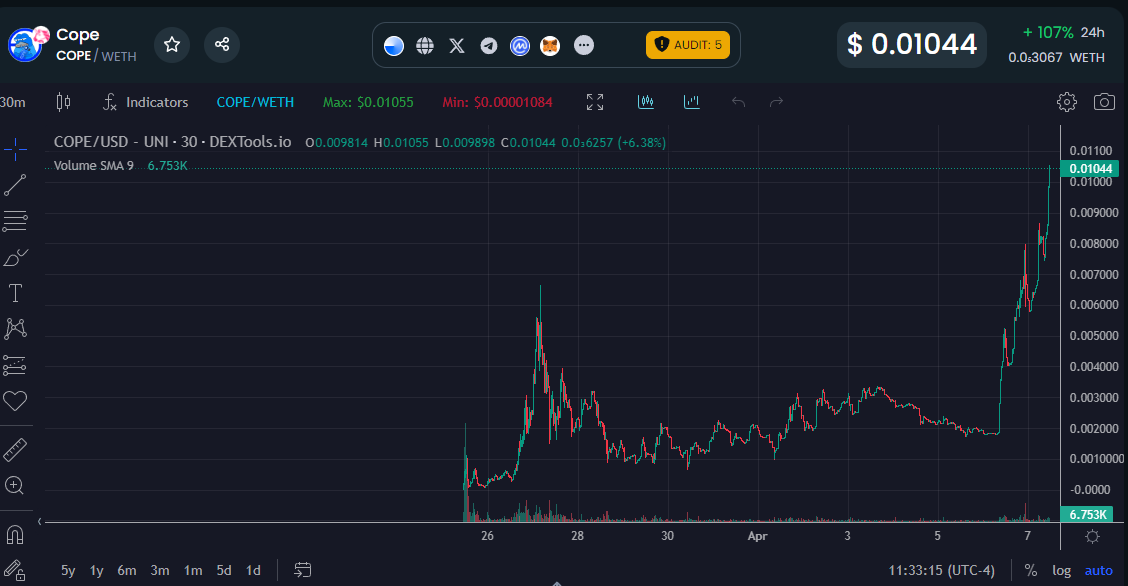The height and width of the screenshot is (586, 1128).
Task: Select the brush drawing tool
Action: tap(15, 257)
